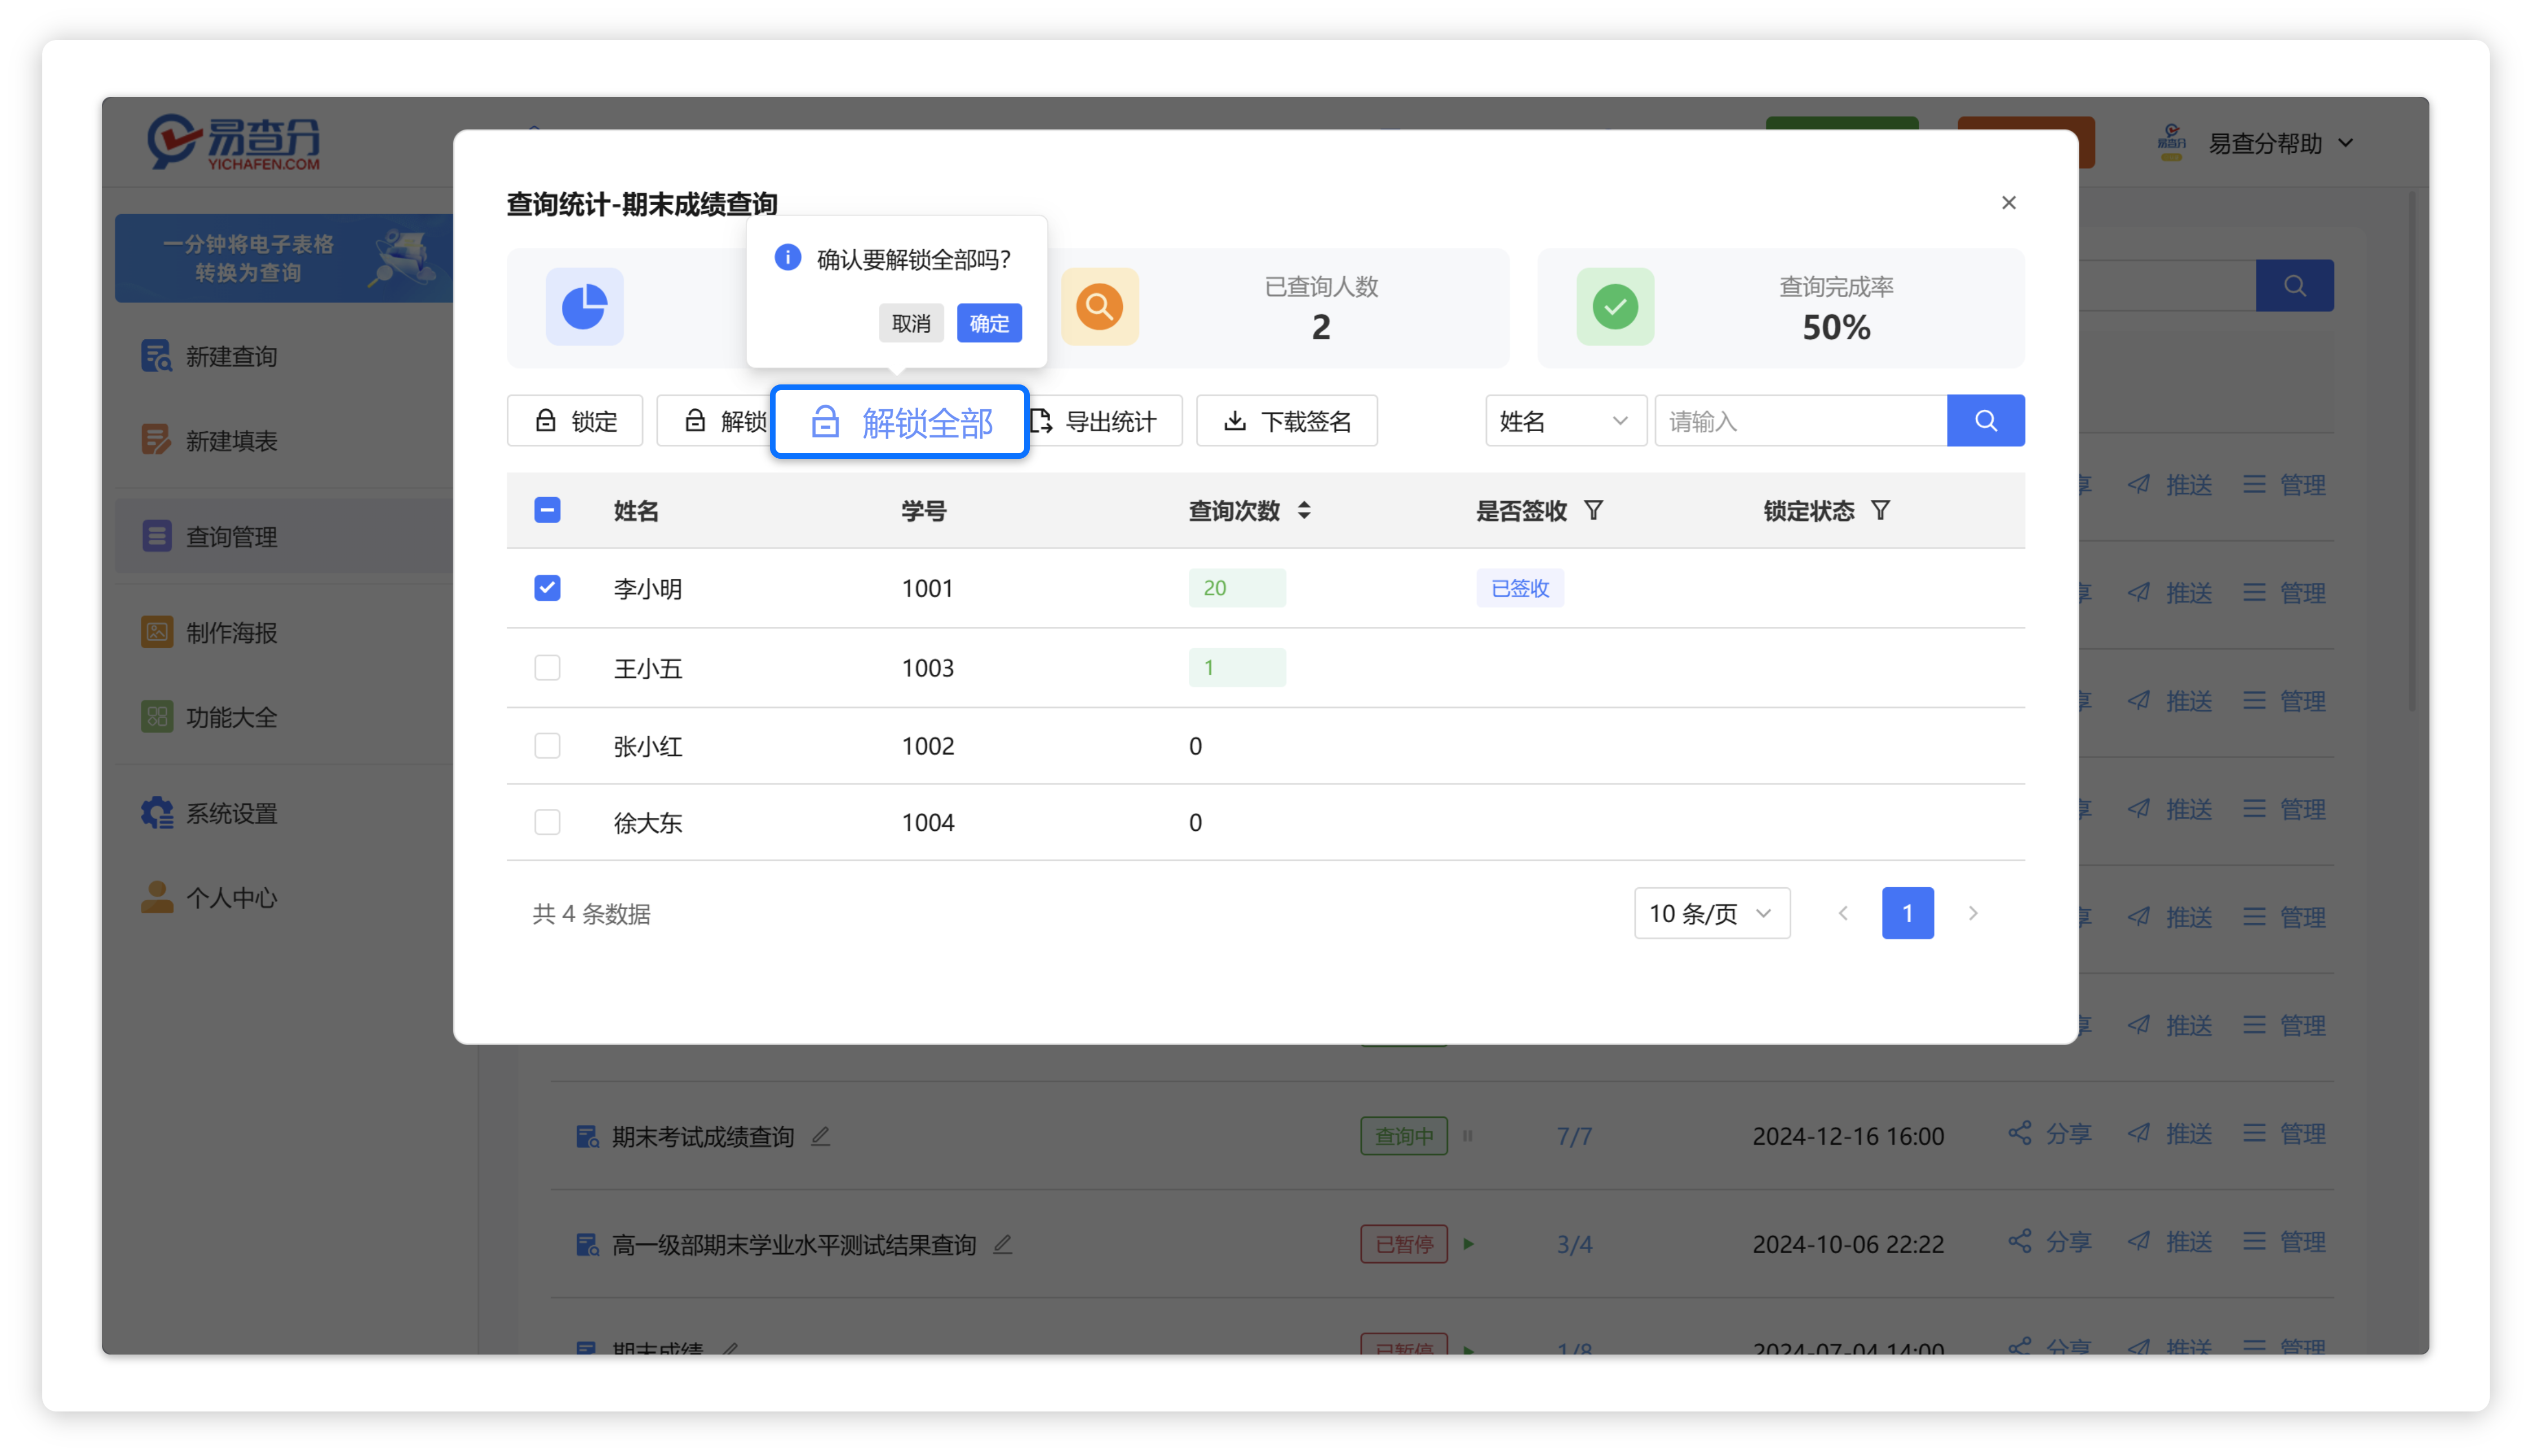Click edit pencil beside 期末考试成绩查询

pos(820,1136)
